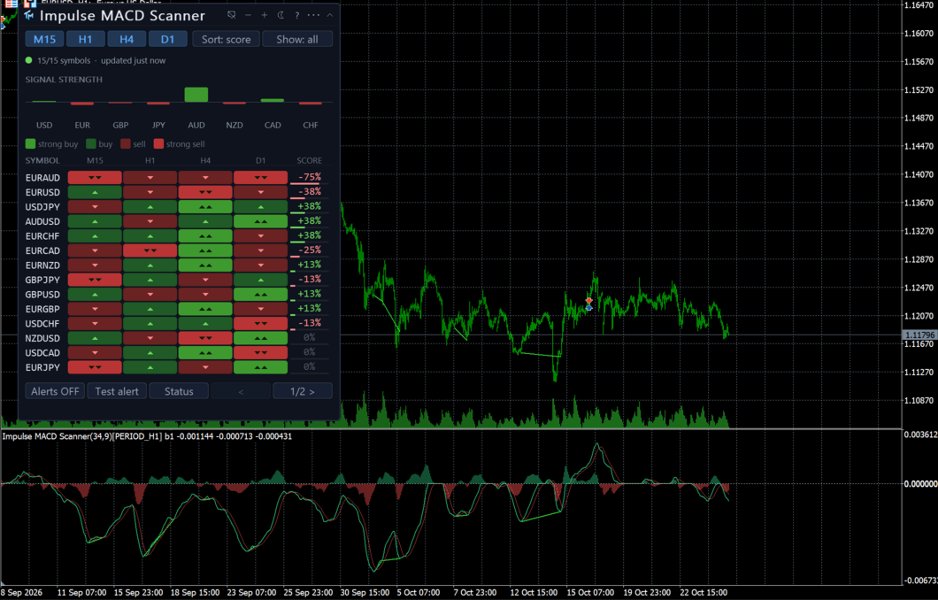Collapse the scanner panel with the chevron

[x=330, y=15]
